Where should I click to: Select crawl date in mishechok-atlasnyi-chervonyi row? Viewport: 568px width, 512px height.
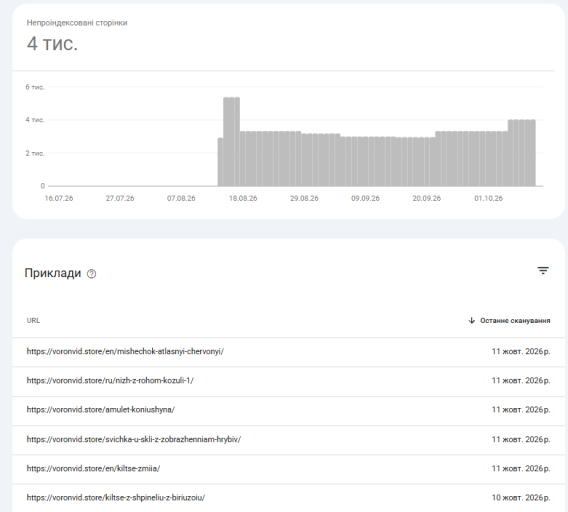point(521,351)
